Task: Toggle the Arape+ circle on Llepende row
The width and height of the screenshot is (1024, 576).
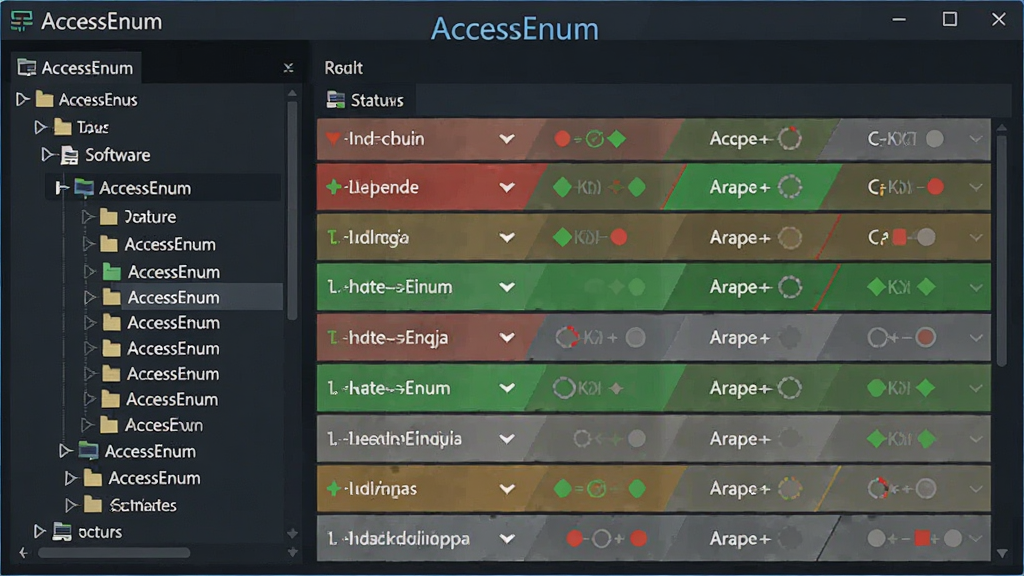Action: pos(790,187)
